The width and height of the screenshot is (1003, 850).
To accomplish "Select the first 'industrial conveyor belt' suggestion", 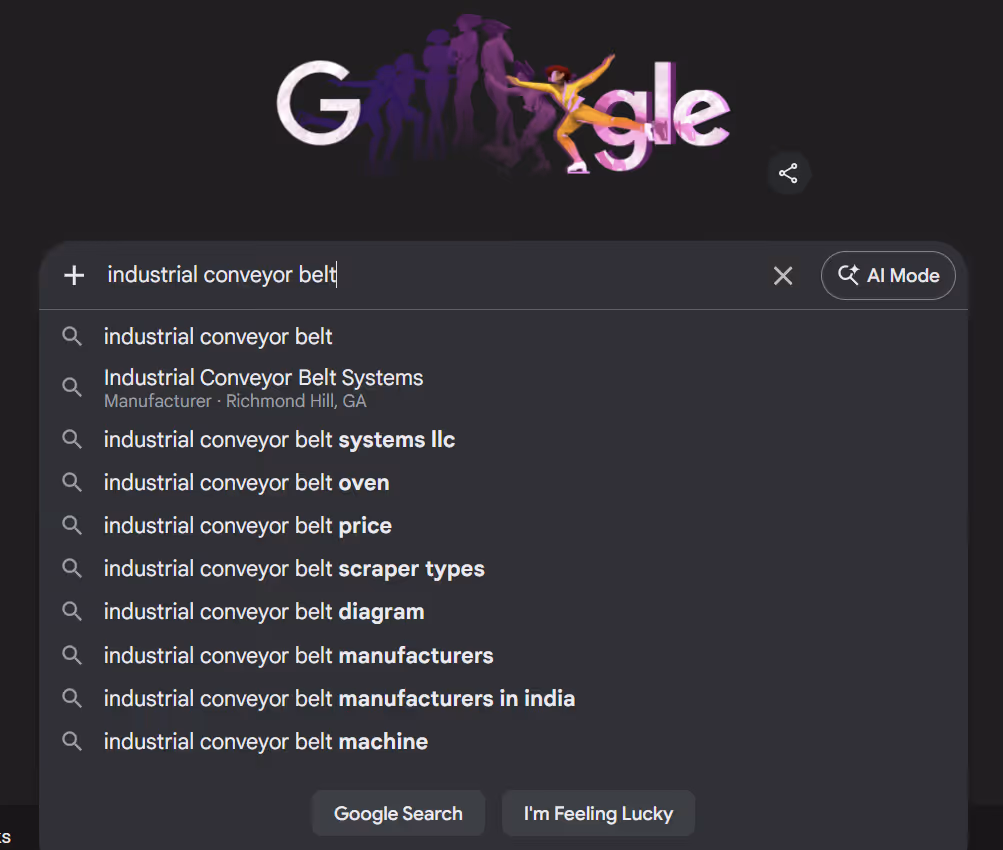I will click(x=217, y=336).
